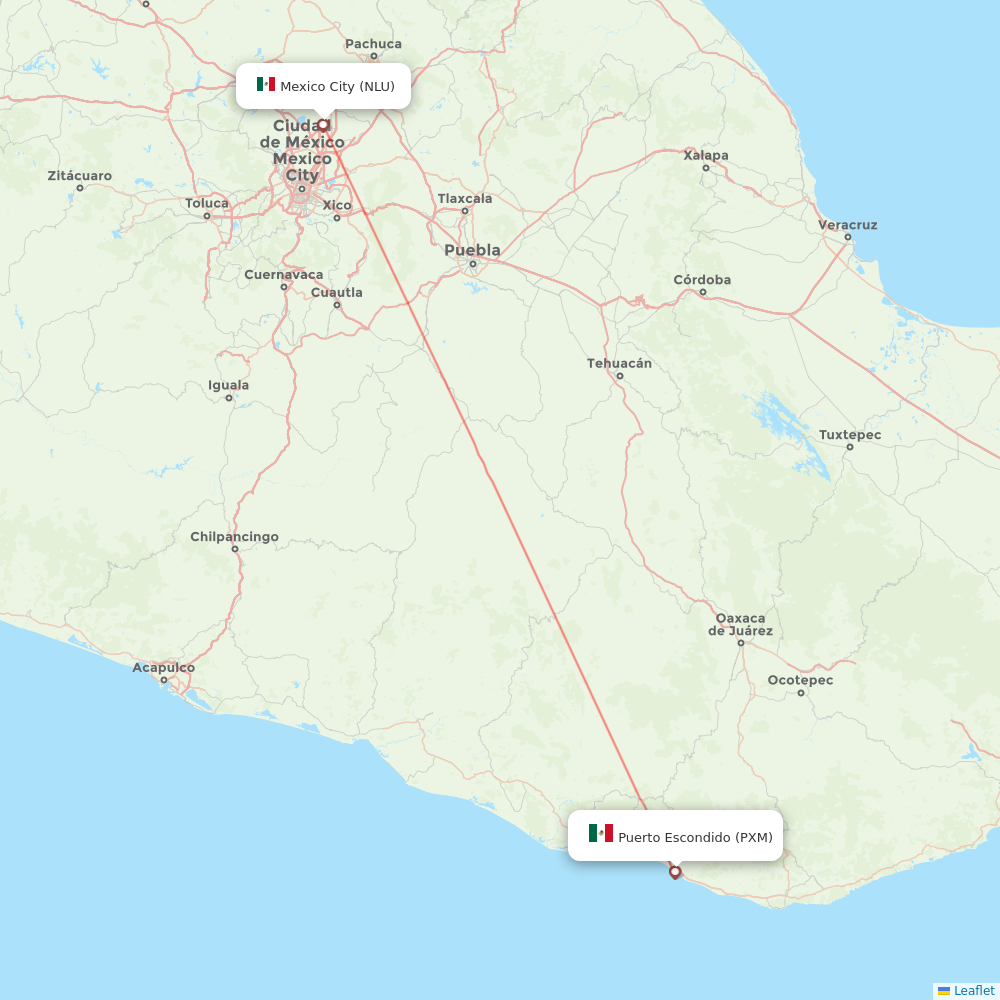Select the Pachuca city label
The height and width of the screenshot is (1000, 1000).
click(x=372, y=45)
